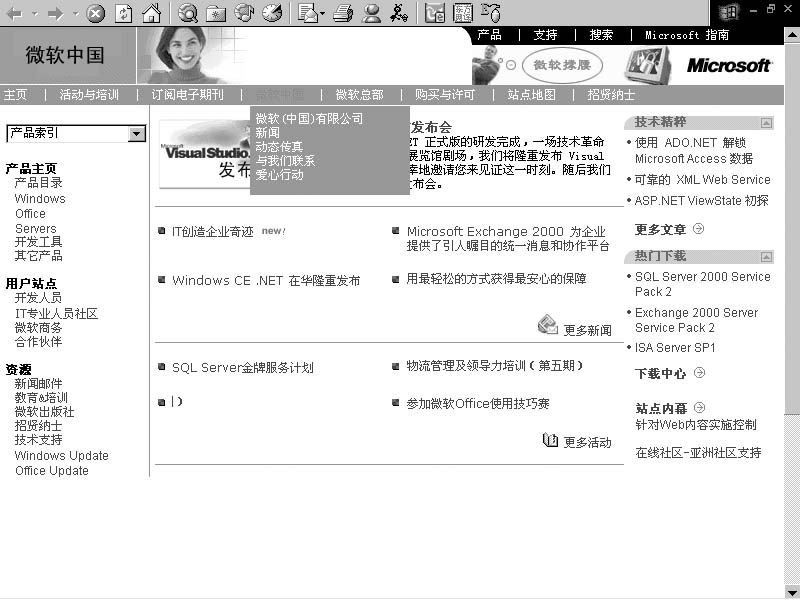
Task: Expand the 产品索引 combo box
Action: (x=136, y=134)
